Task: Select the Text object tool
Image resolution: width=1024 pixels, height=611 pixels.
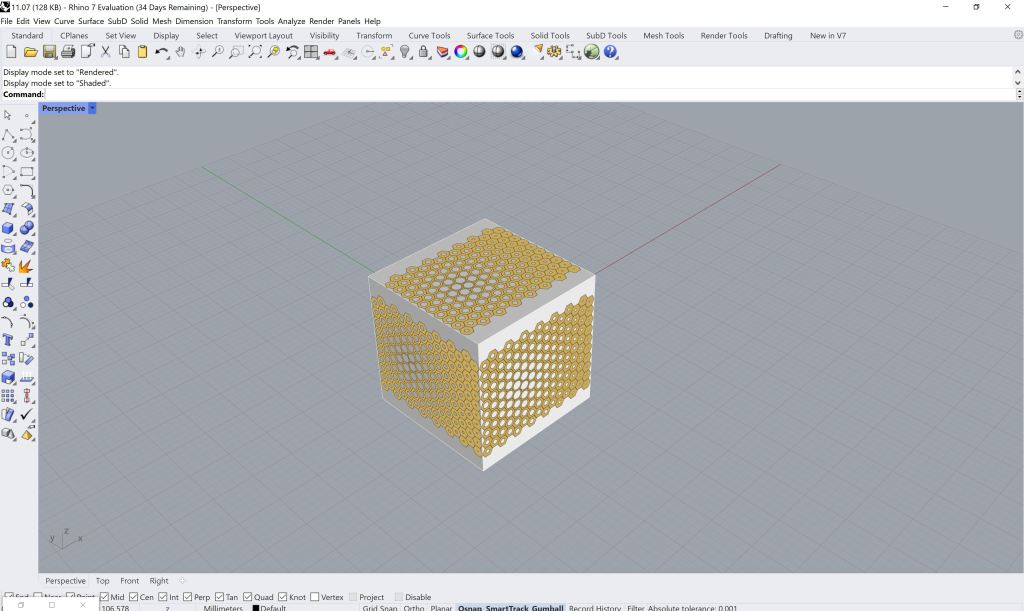Action: coord(9,340)
